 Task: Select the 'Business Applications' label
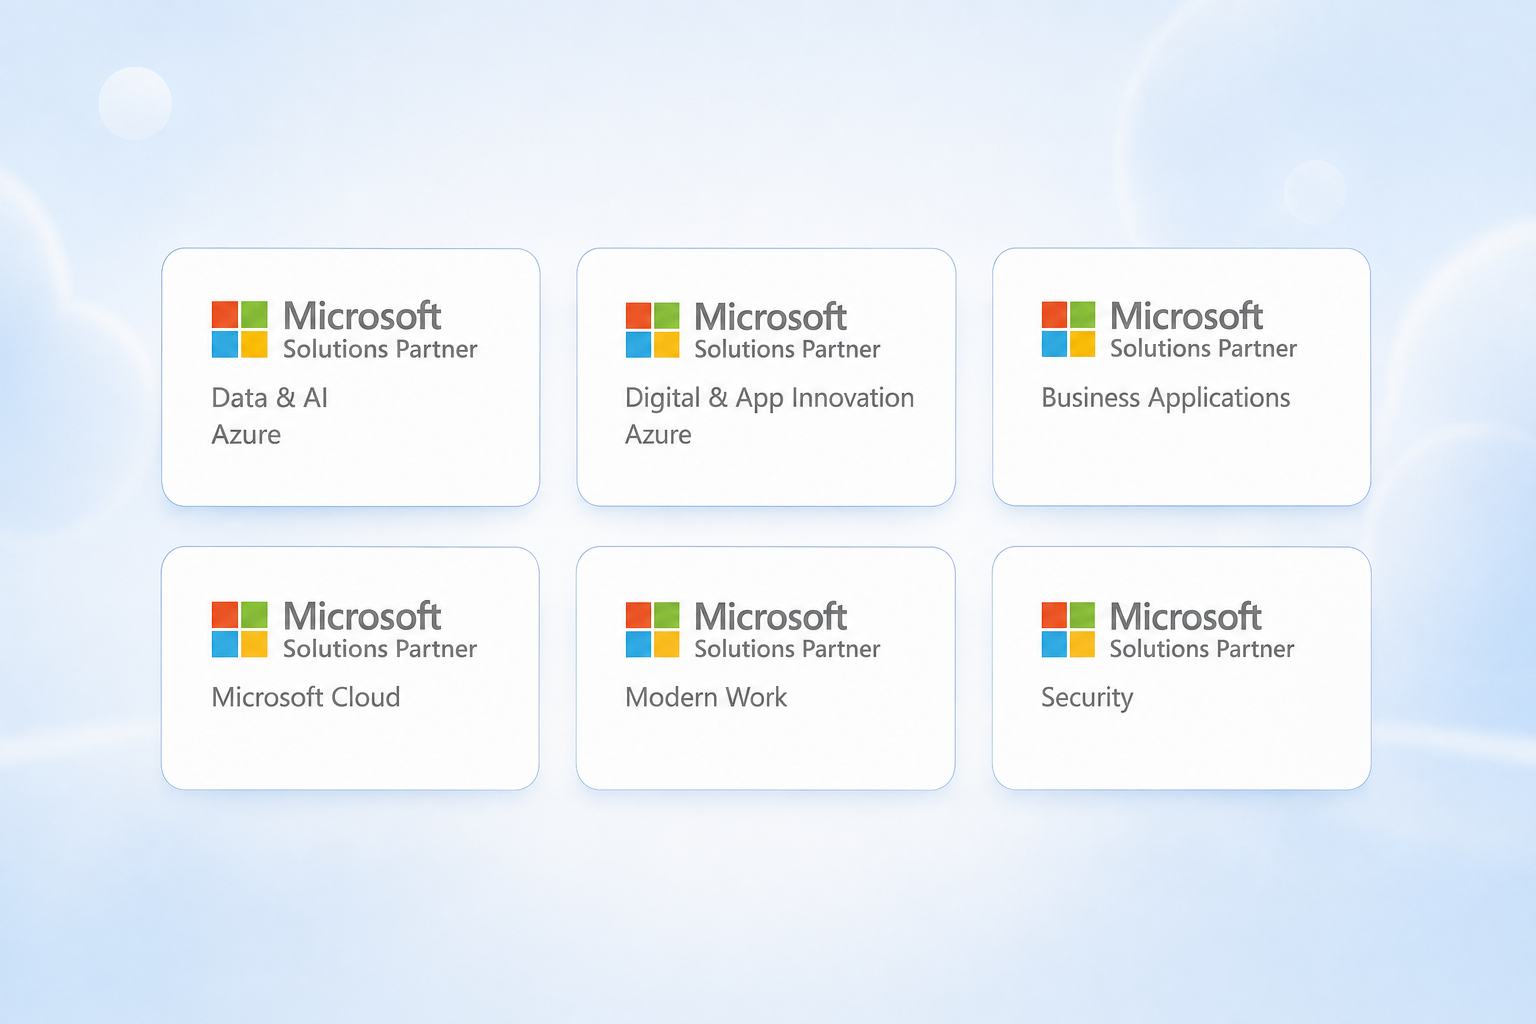[x=1166, y=399]
